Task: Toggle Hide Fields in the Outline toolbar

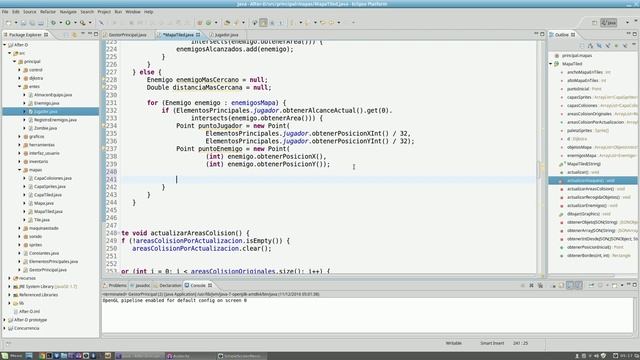Action: click(599, 46)
